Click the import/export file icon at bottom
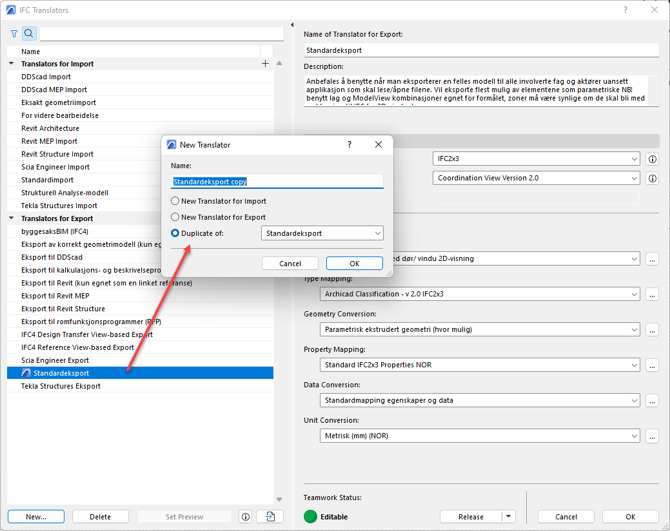The width and height of the screenshot is (670, 531). pos(270,517)
